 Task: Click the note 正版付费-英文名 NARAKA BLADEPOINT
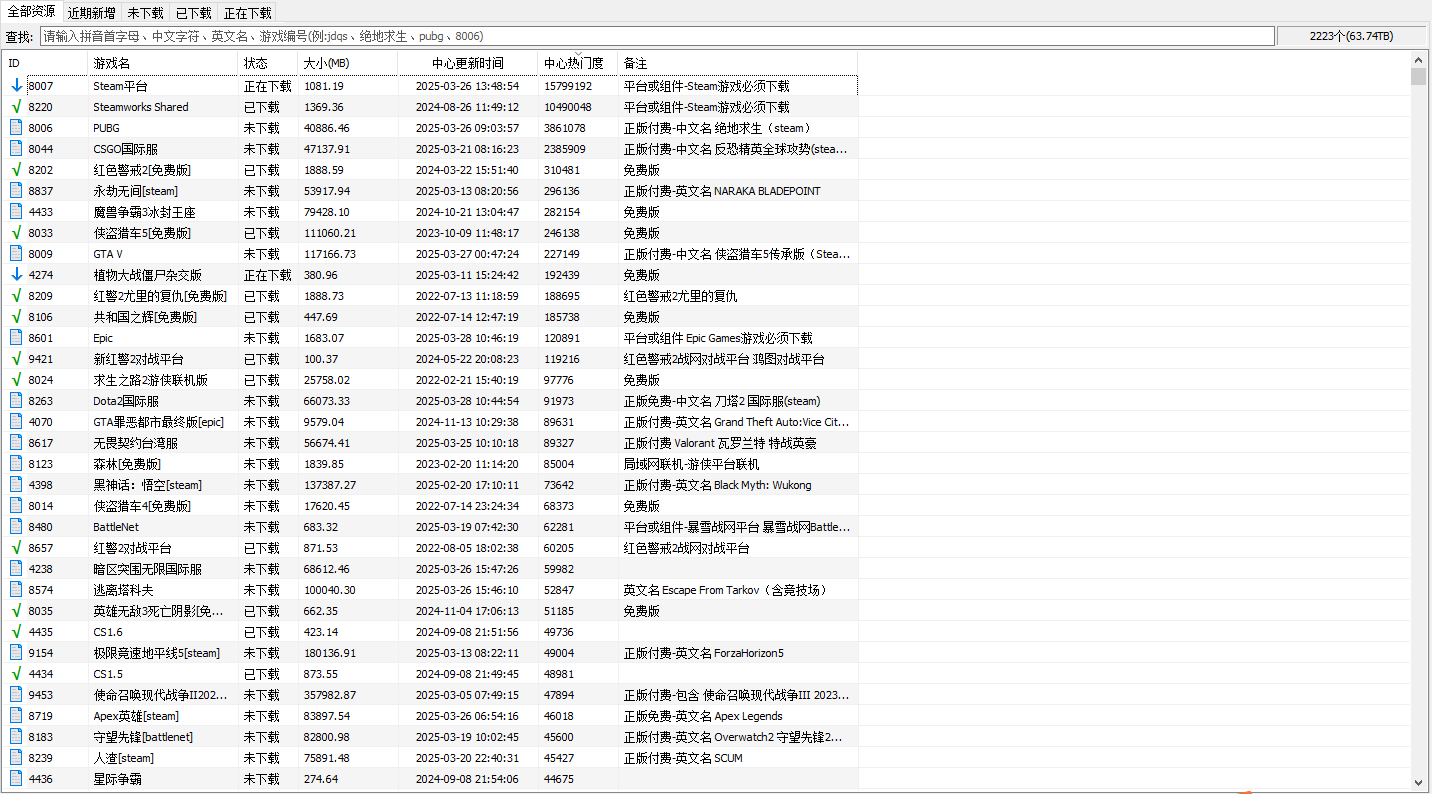722,191
